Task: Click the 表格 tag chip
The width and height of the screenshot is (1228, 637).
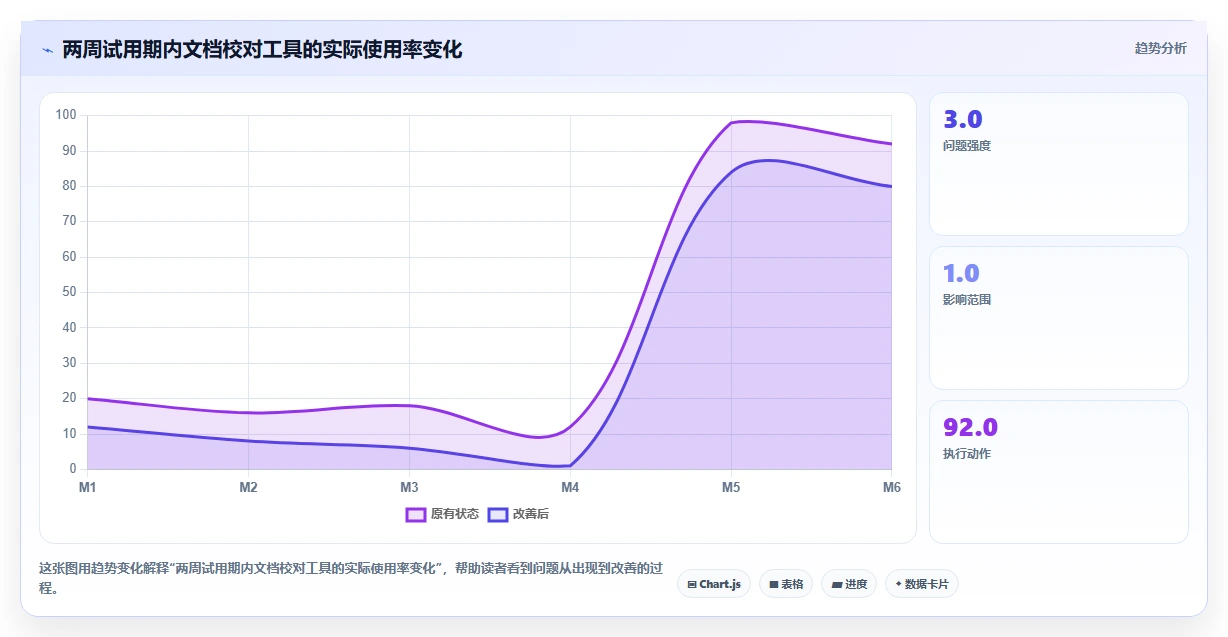Action: (786, 584)
